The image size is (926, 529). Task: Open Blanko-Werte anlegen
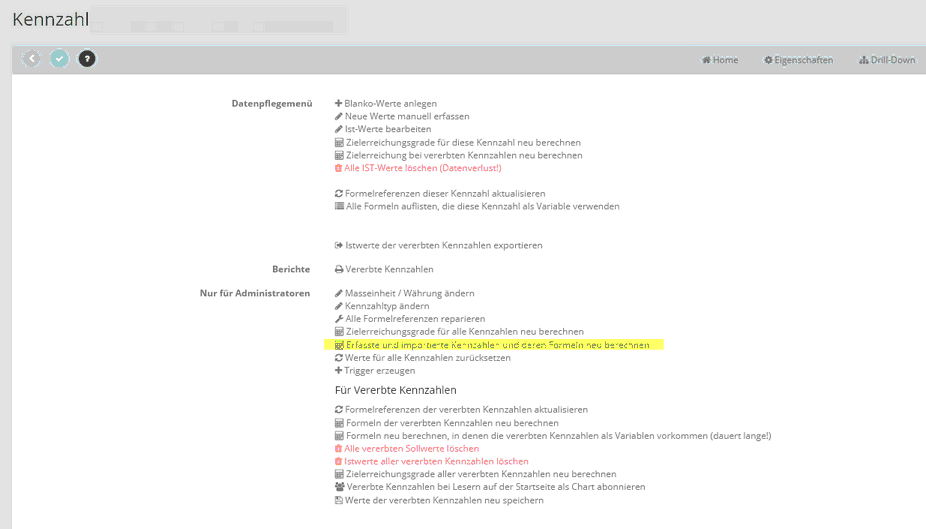[390, 103]
